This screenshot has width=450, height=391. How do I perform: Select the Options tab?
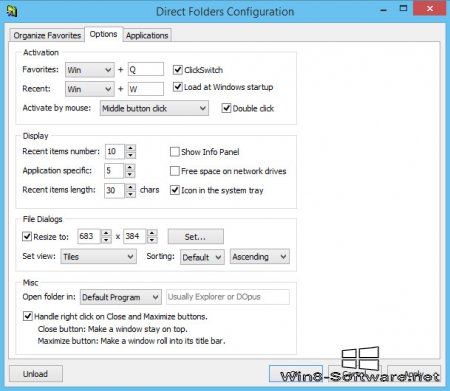click(x=103, y=34)
